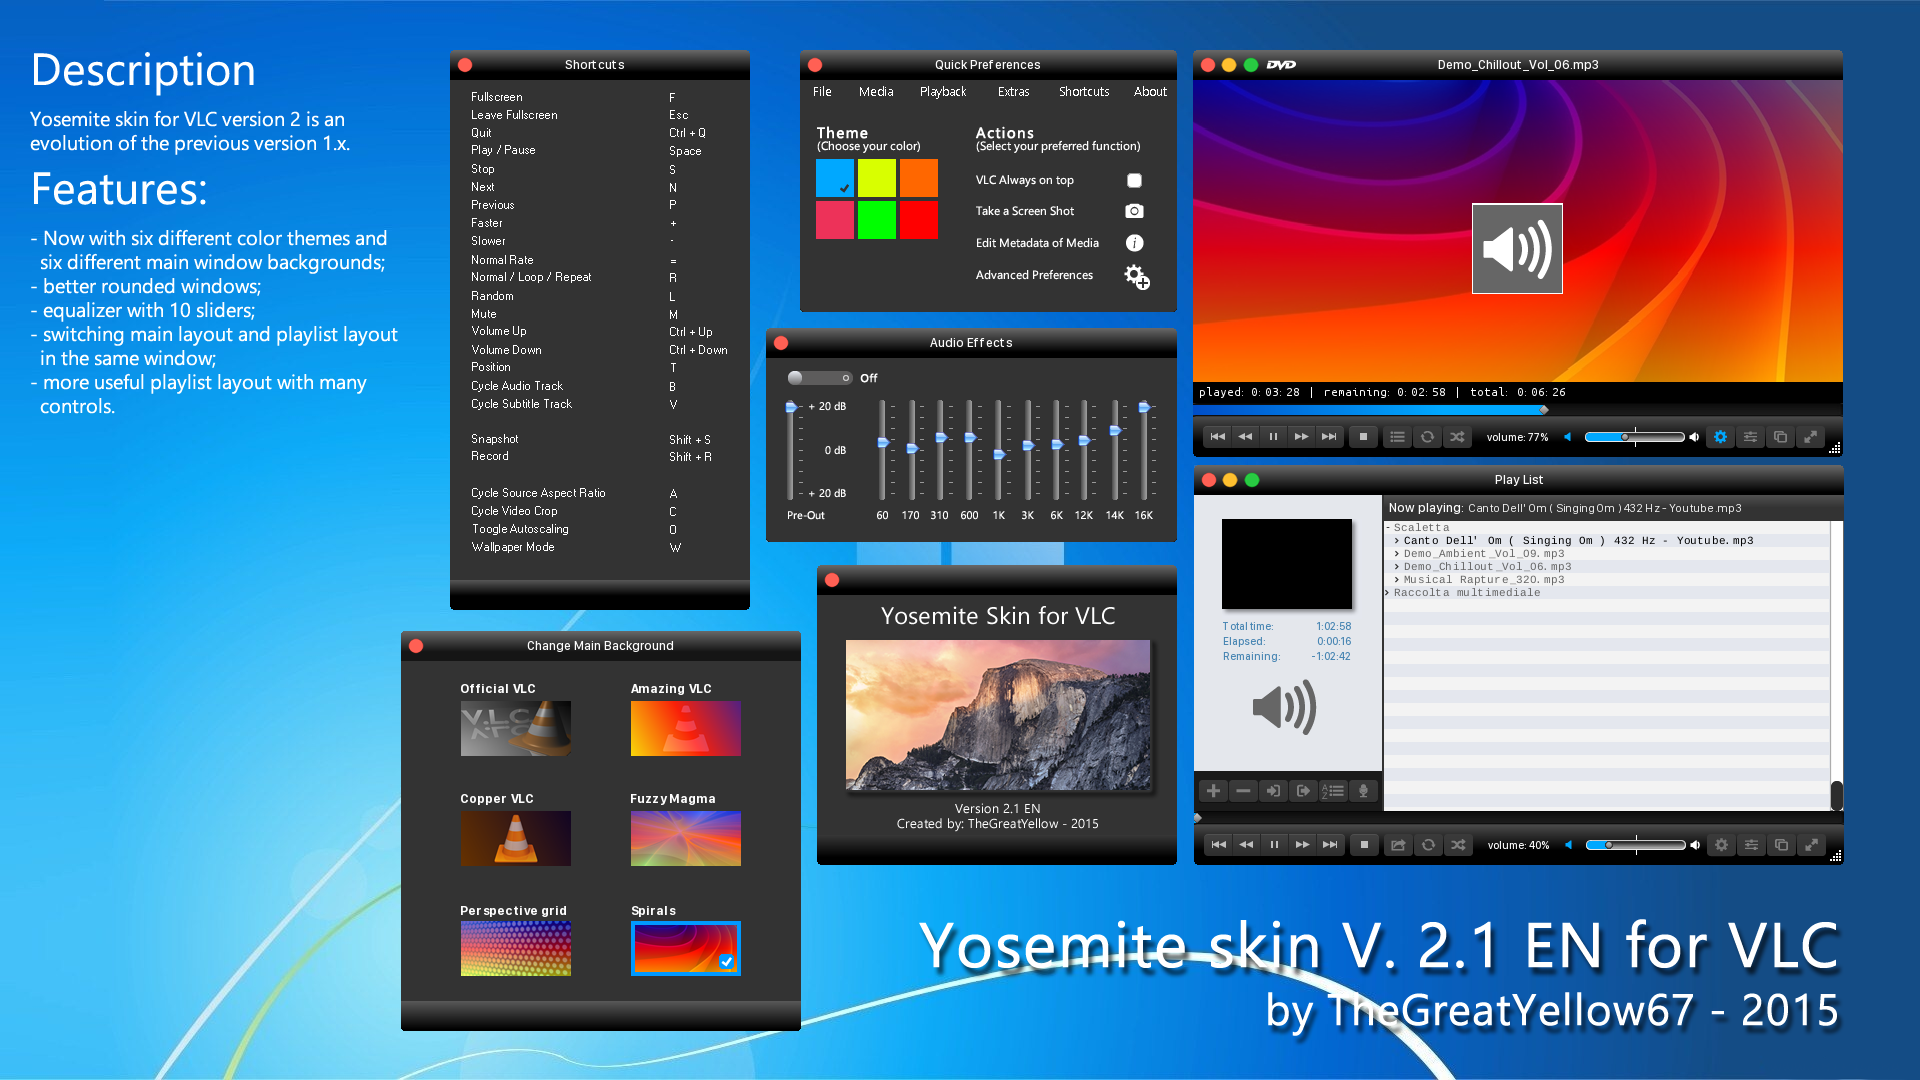
Task: Skip to next track in Demo_Chillout player
Action: [x=1329, y=437]
